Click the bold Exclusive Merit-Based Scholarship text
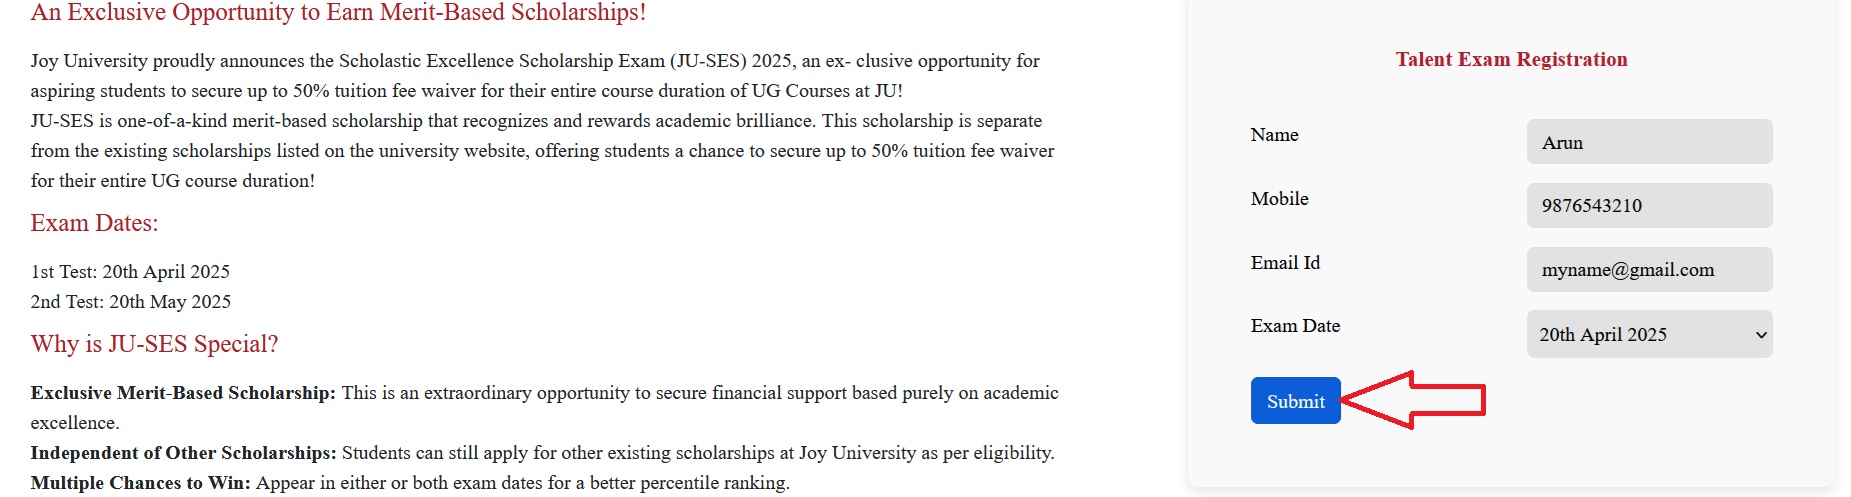 tap(183, 393)
